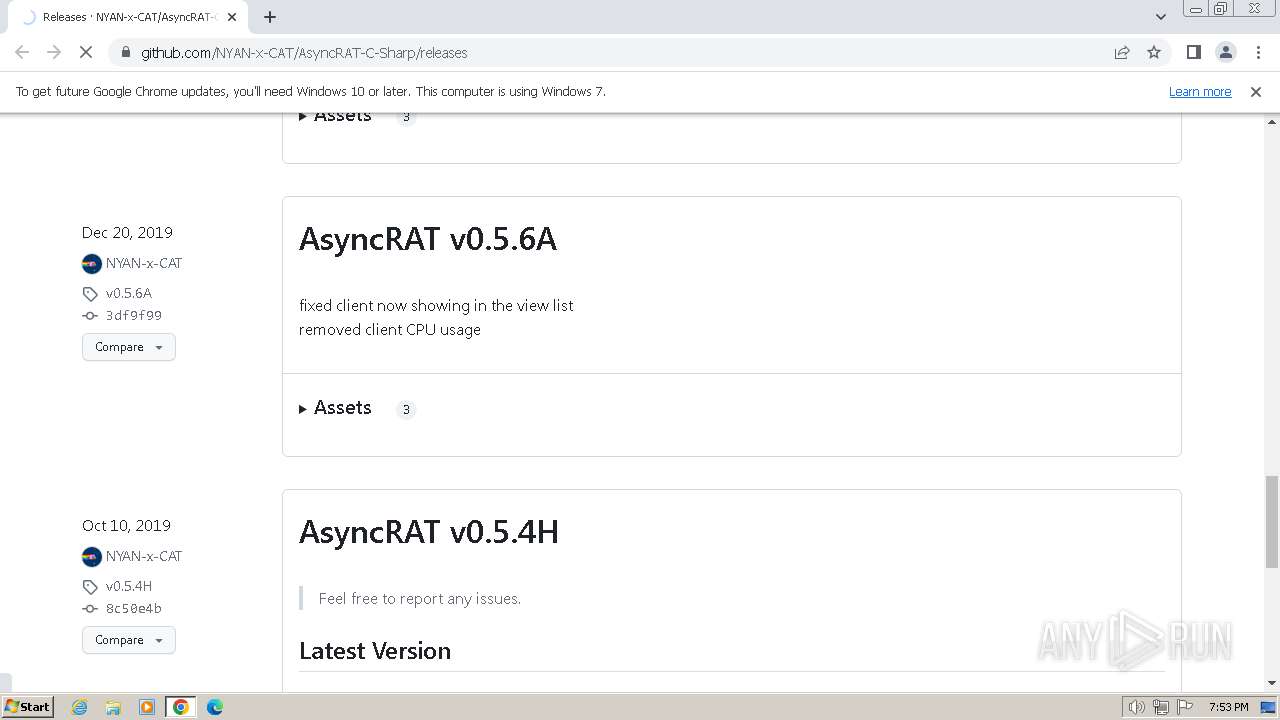
Task: Click the site lock icon
Action: click(125, 52)
